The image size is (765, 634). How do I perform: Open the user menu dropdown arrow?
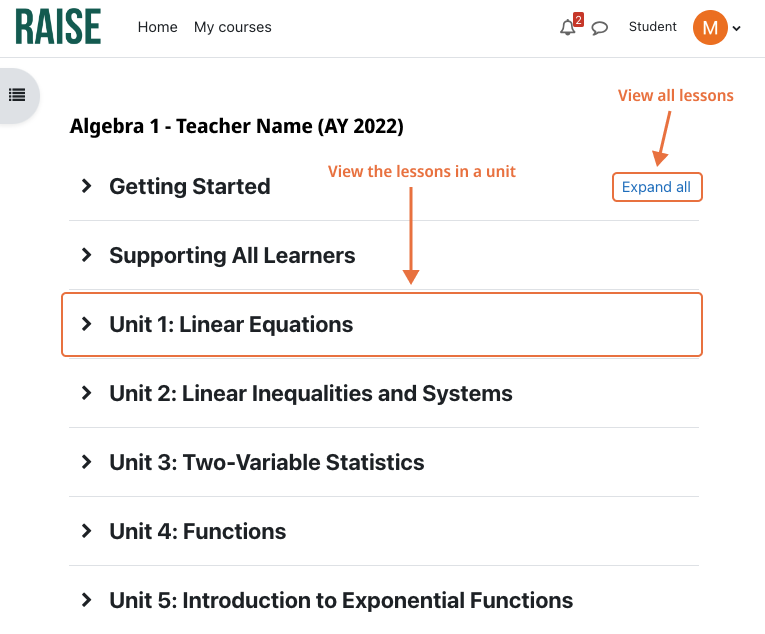click(x=737, y=29)
